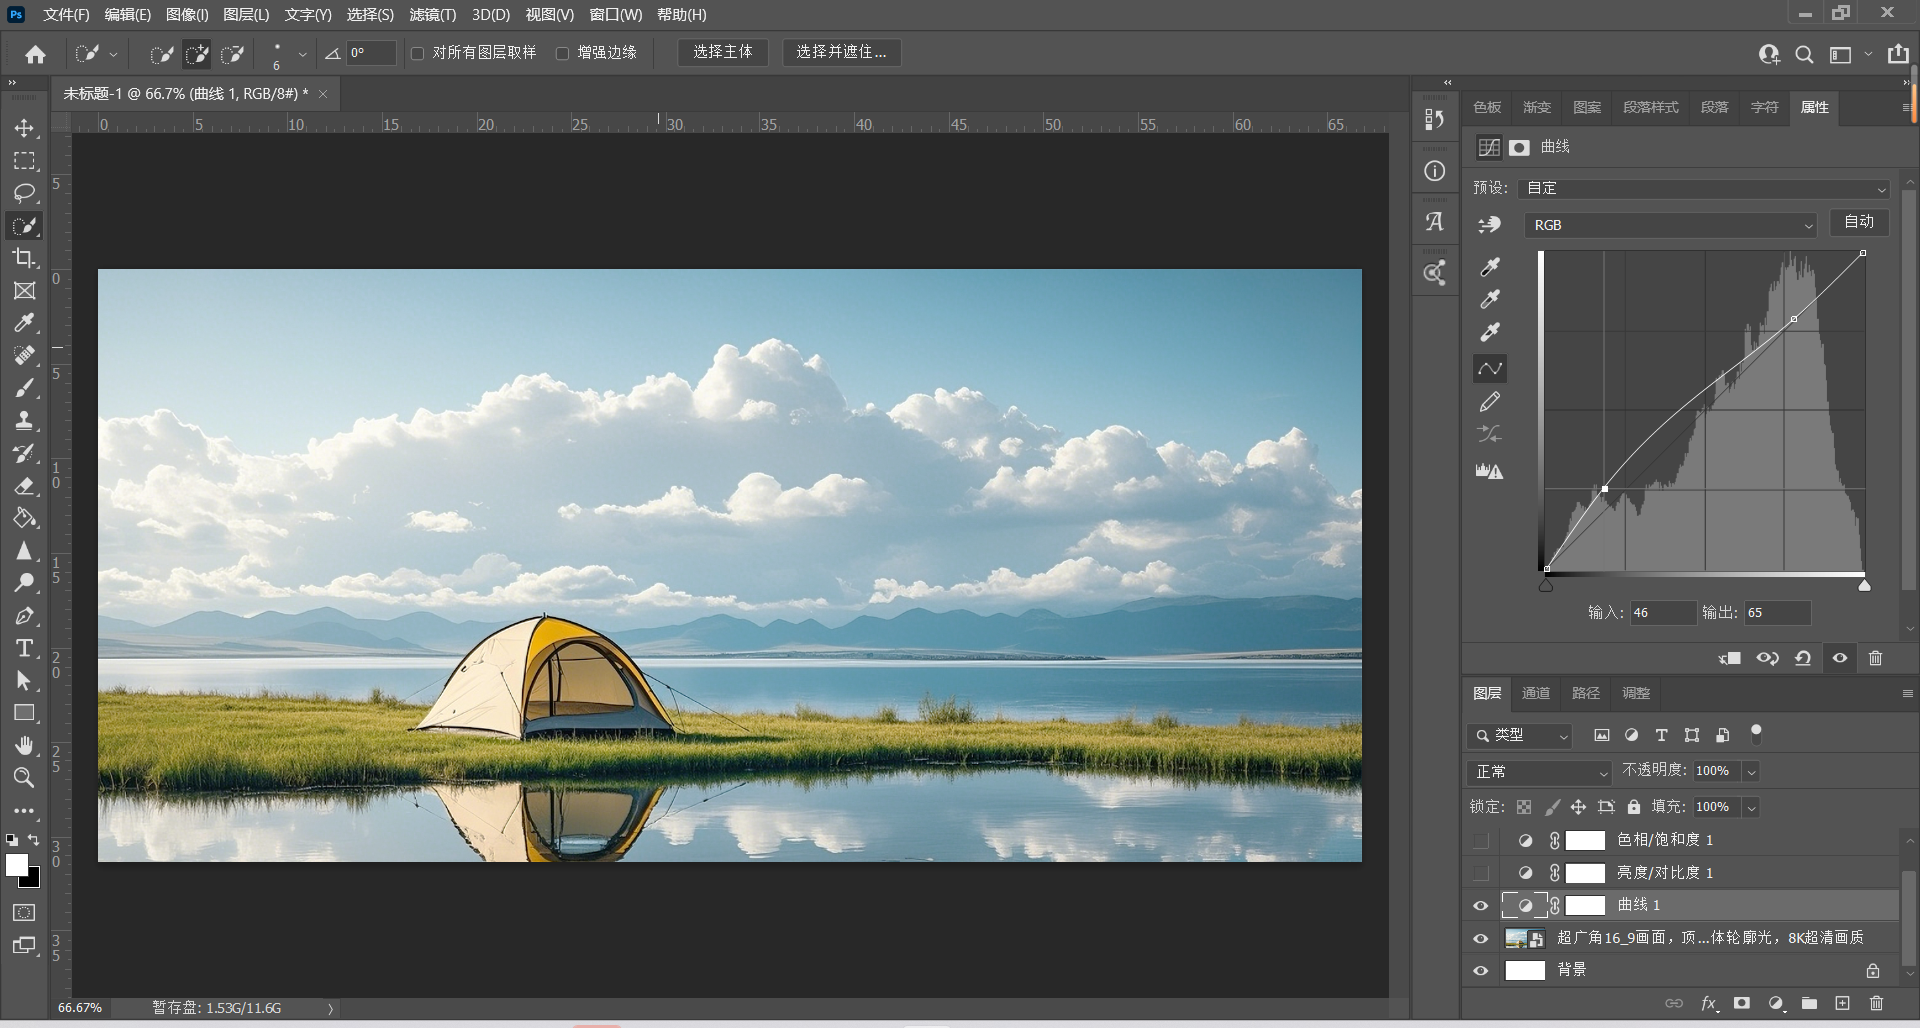Click the 选择主体 button
The image size is (1920, 1028).
click(x=723, y=52)
